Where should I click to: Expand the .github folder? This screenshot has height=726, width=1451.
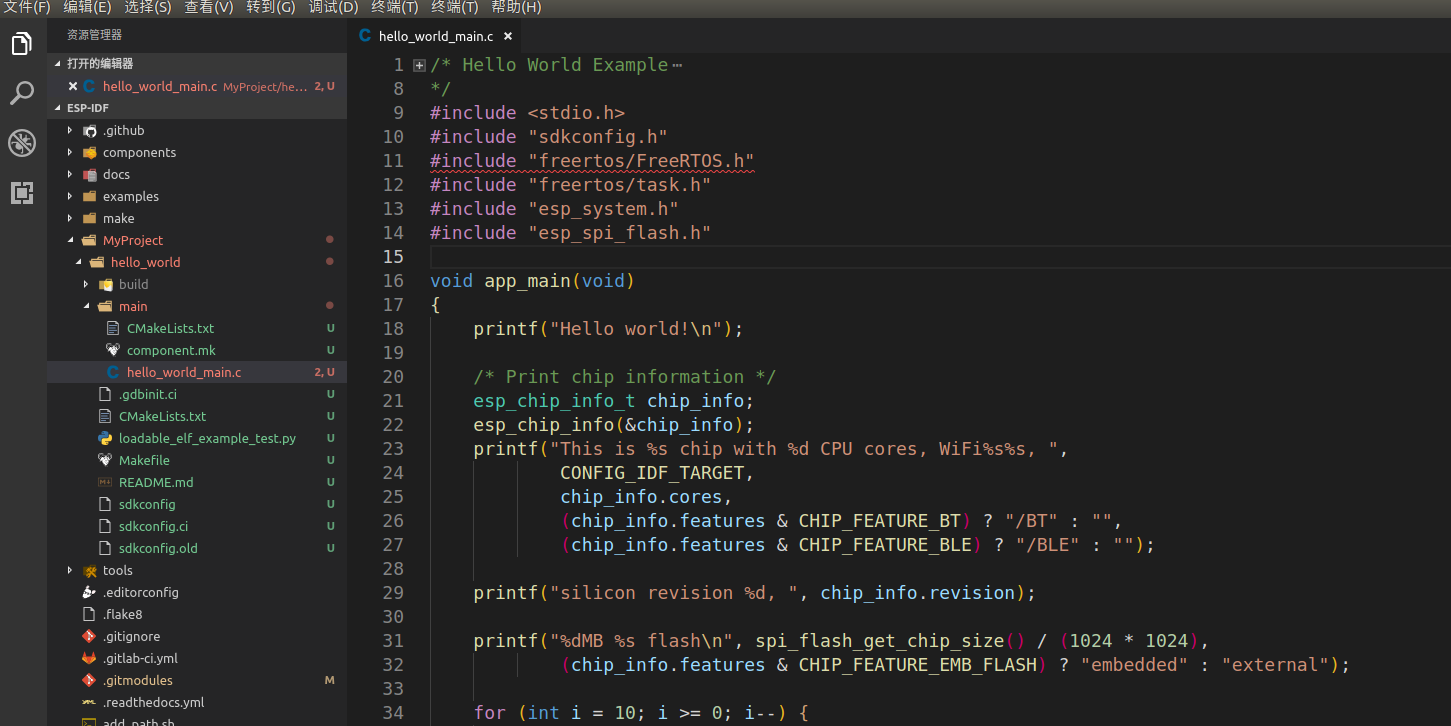(70, 131)
